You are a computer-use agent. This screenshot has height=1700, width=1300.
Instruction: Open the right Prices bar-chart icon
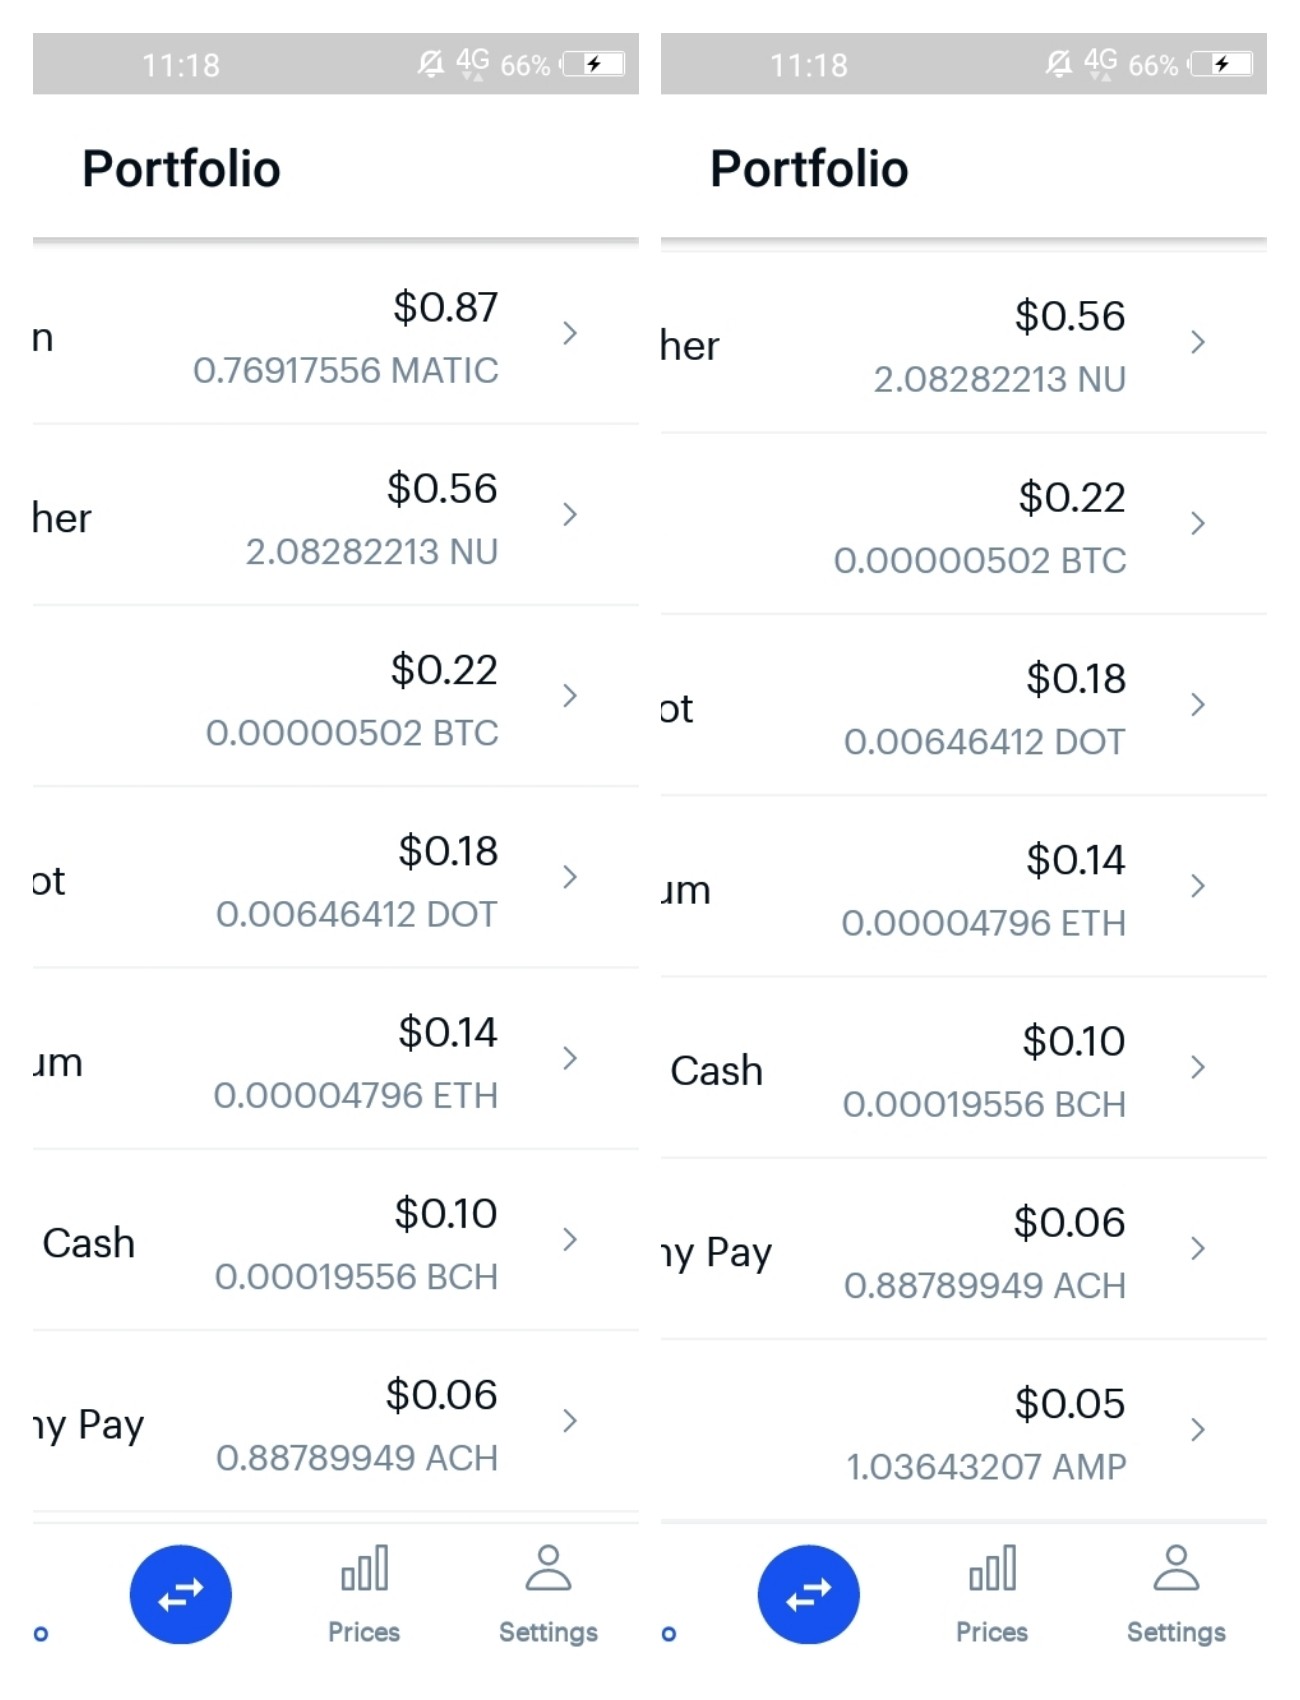[x=993, y=1568]
